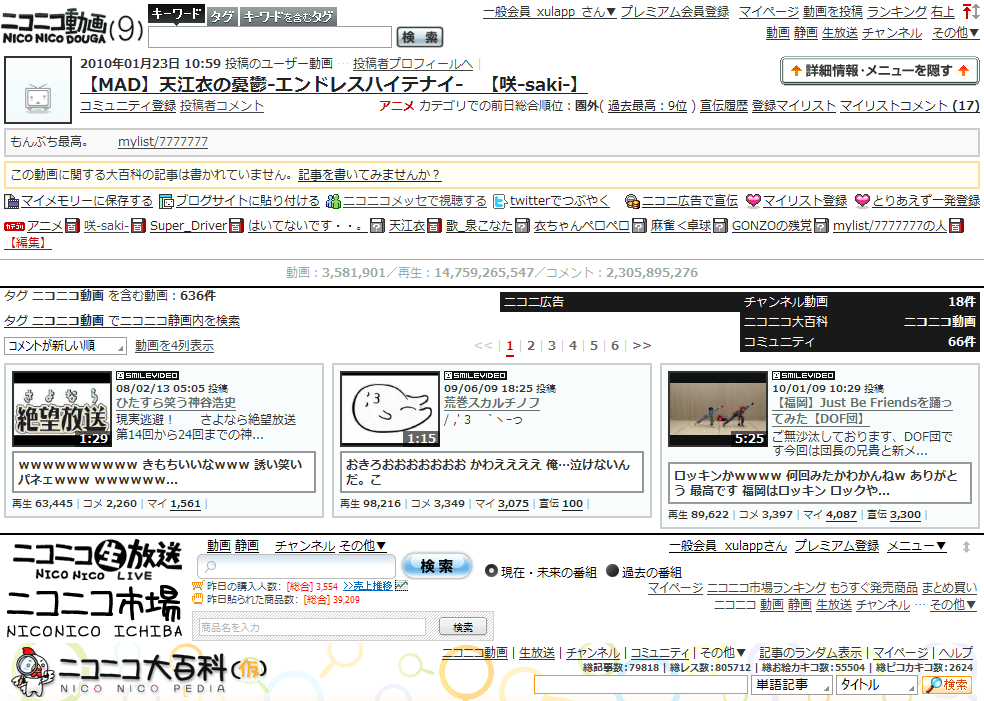Click the sales trend chart icon
984x701 pixels.
pyautogui.click(x=402, y=586)
